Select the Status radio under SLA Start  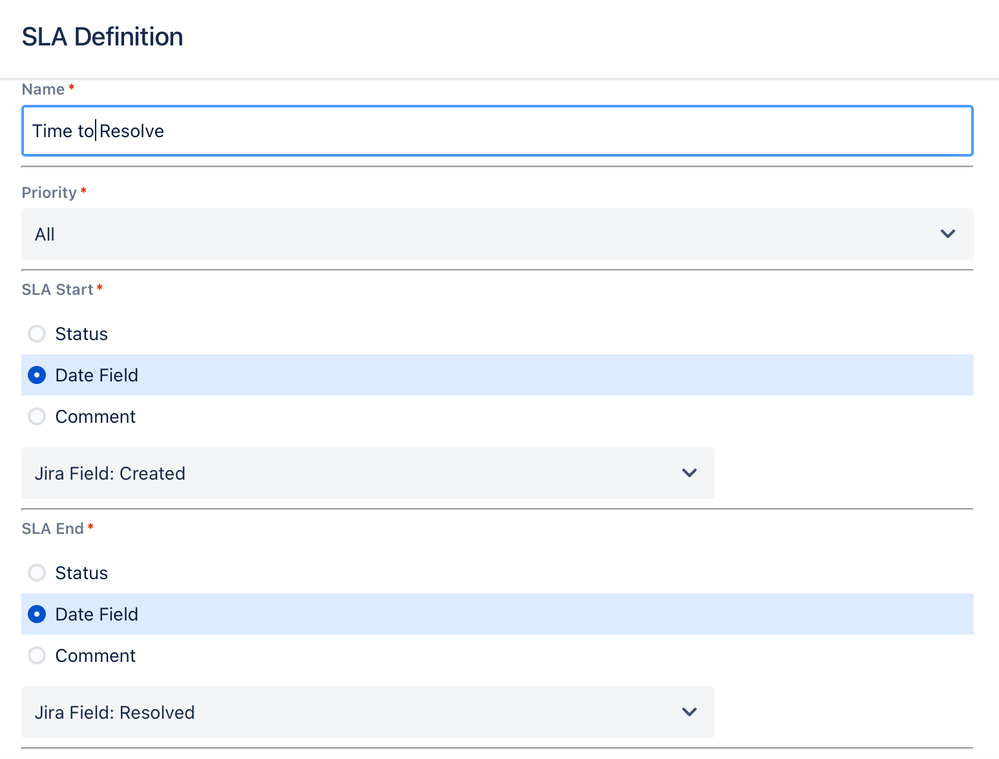pos(37,334)
